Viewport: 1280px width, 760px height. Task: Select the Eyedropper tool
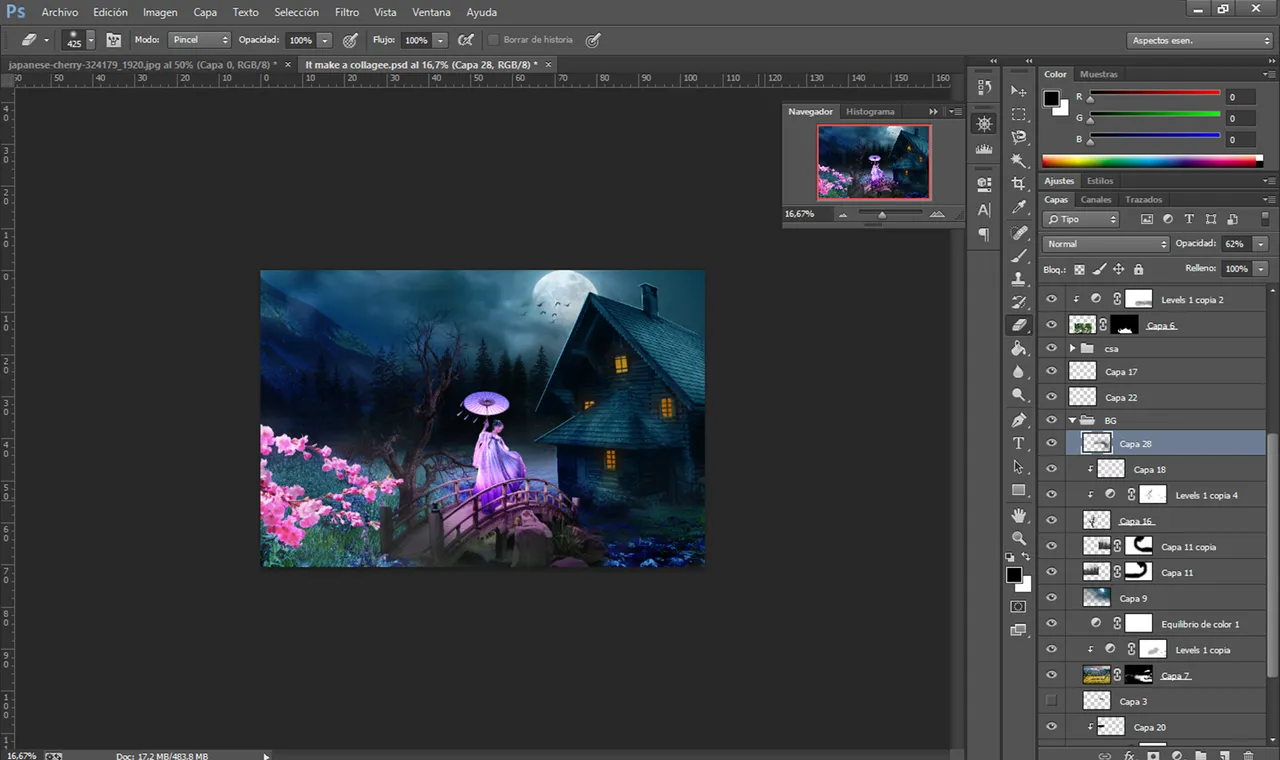[x=1019, y=208]
